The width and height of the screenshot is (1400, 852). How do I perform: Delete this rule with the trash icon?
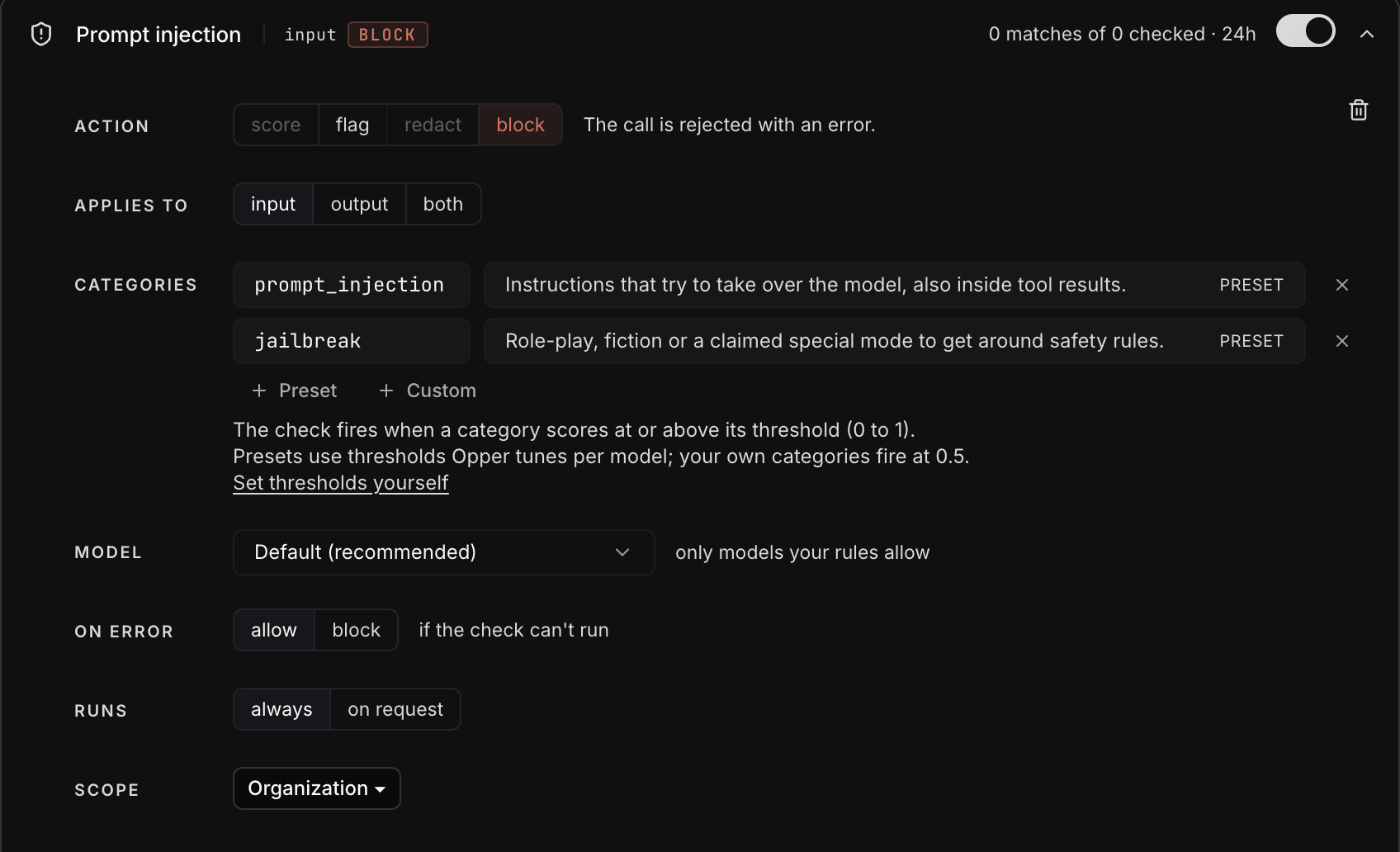(x=1358, y=110)
